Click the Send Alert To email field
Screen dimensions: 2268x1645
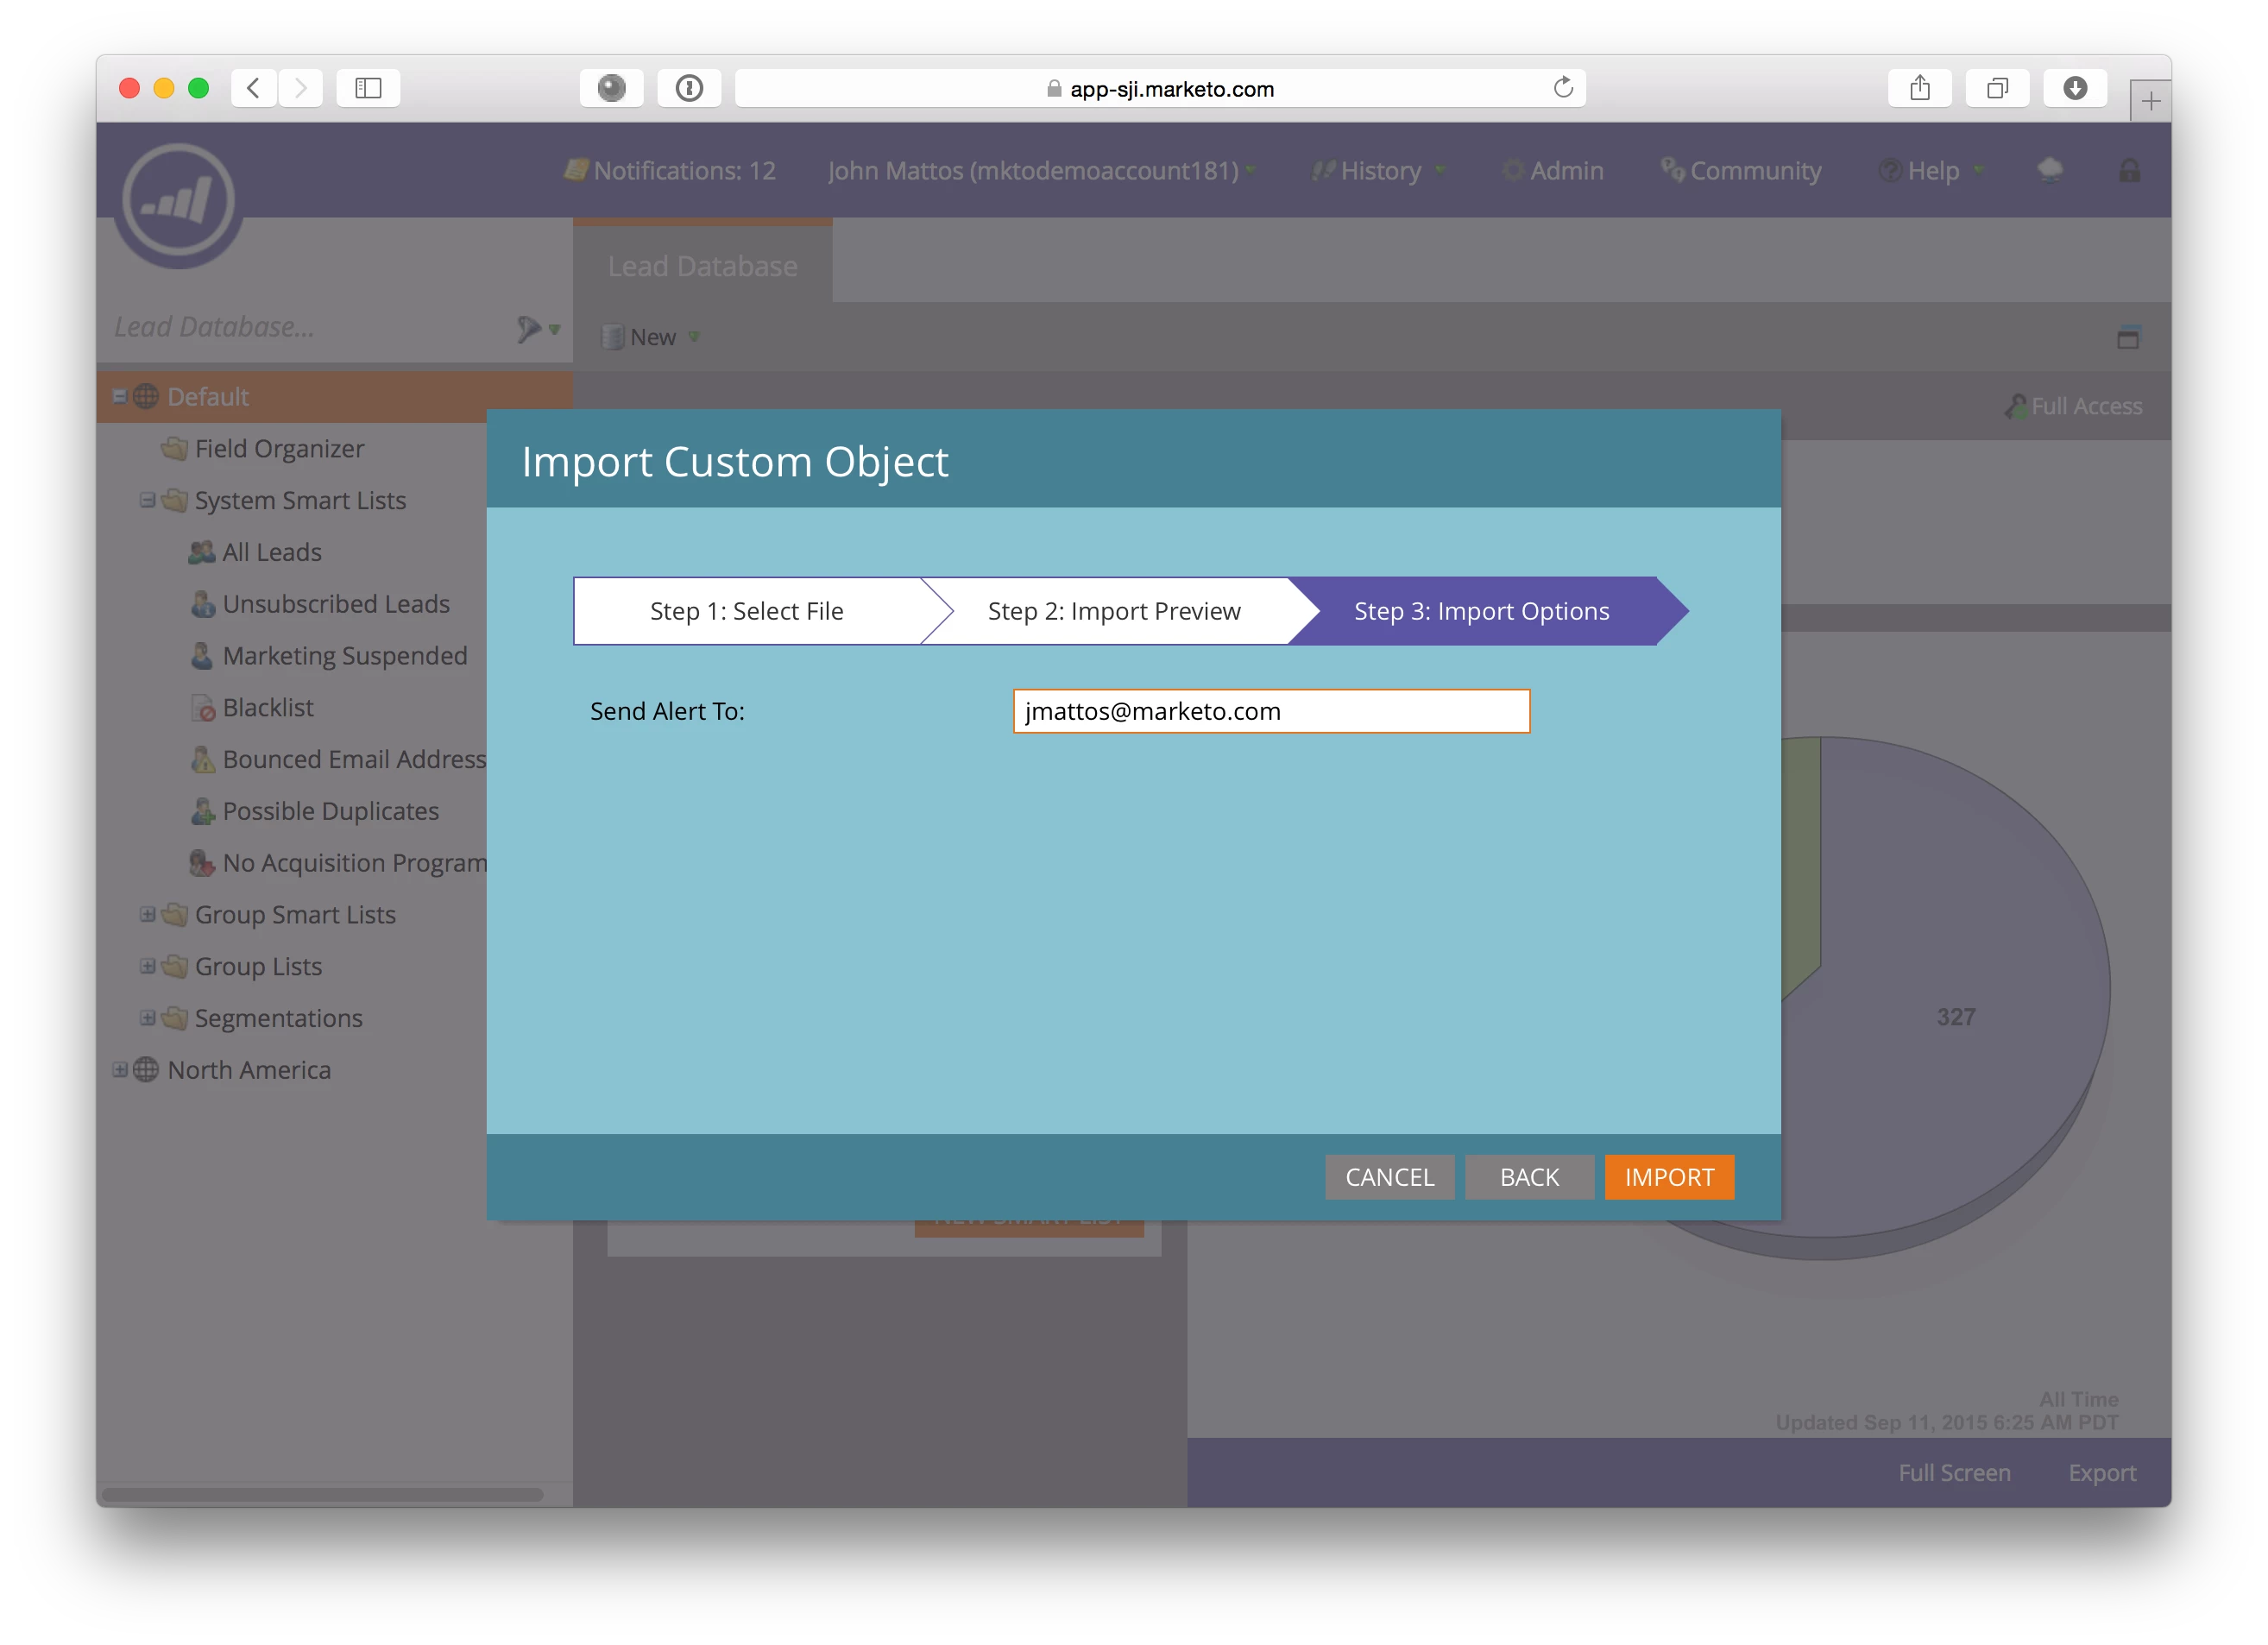click(x=1270, y=711)
